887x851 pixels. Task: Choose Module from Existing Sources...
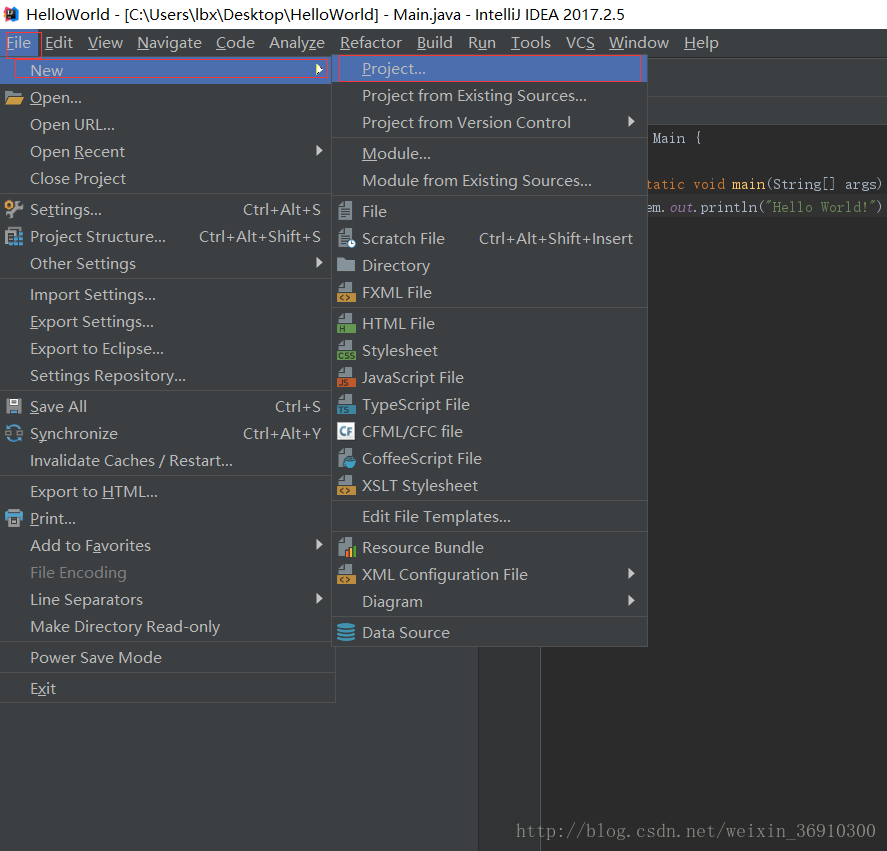pyautogui.click(x=490, y=180)
